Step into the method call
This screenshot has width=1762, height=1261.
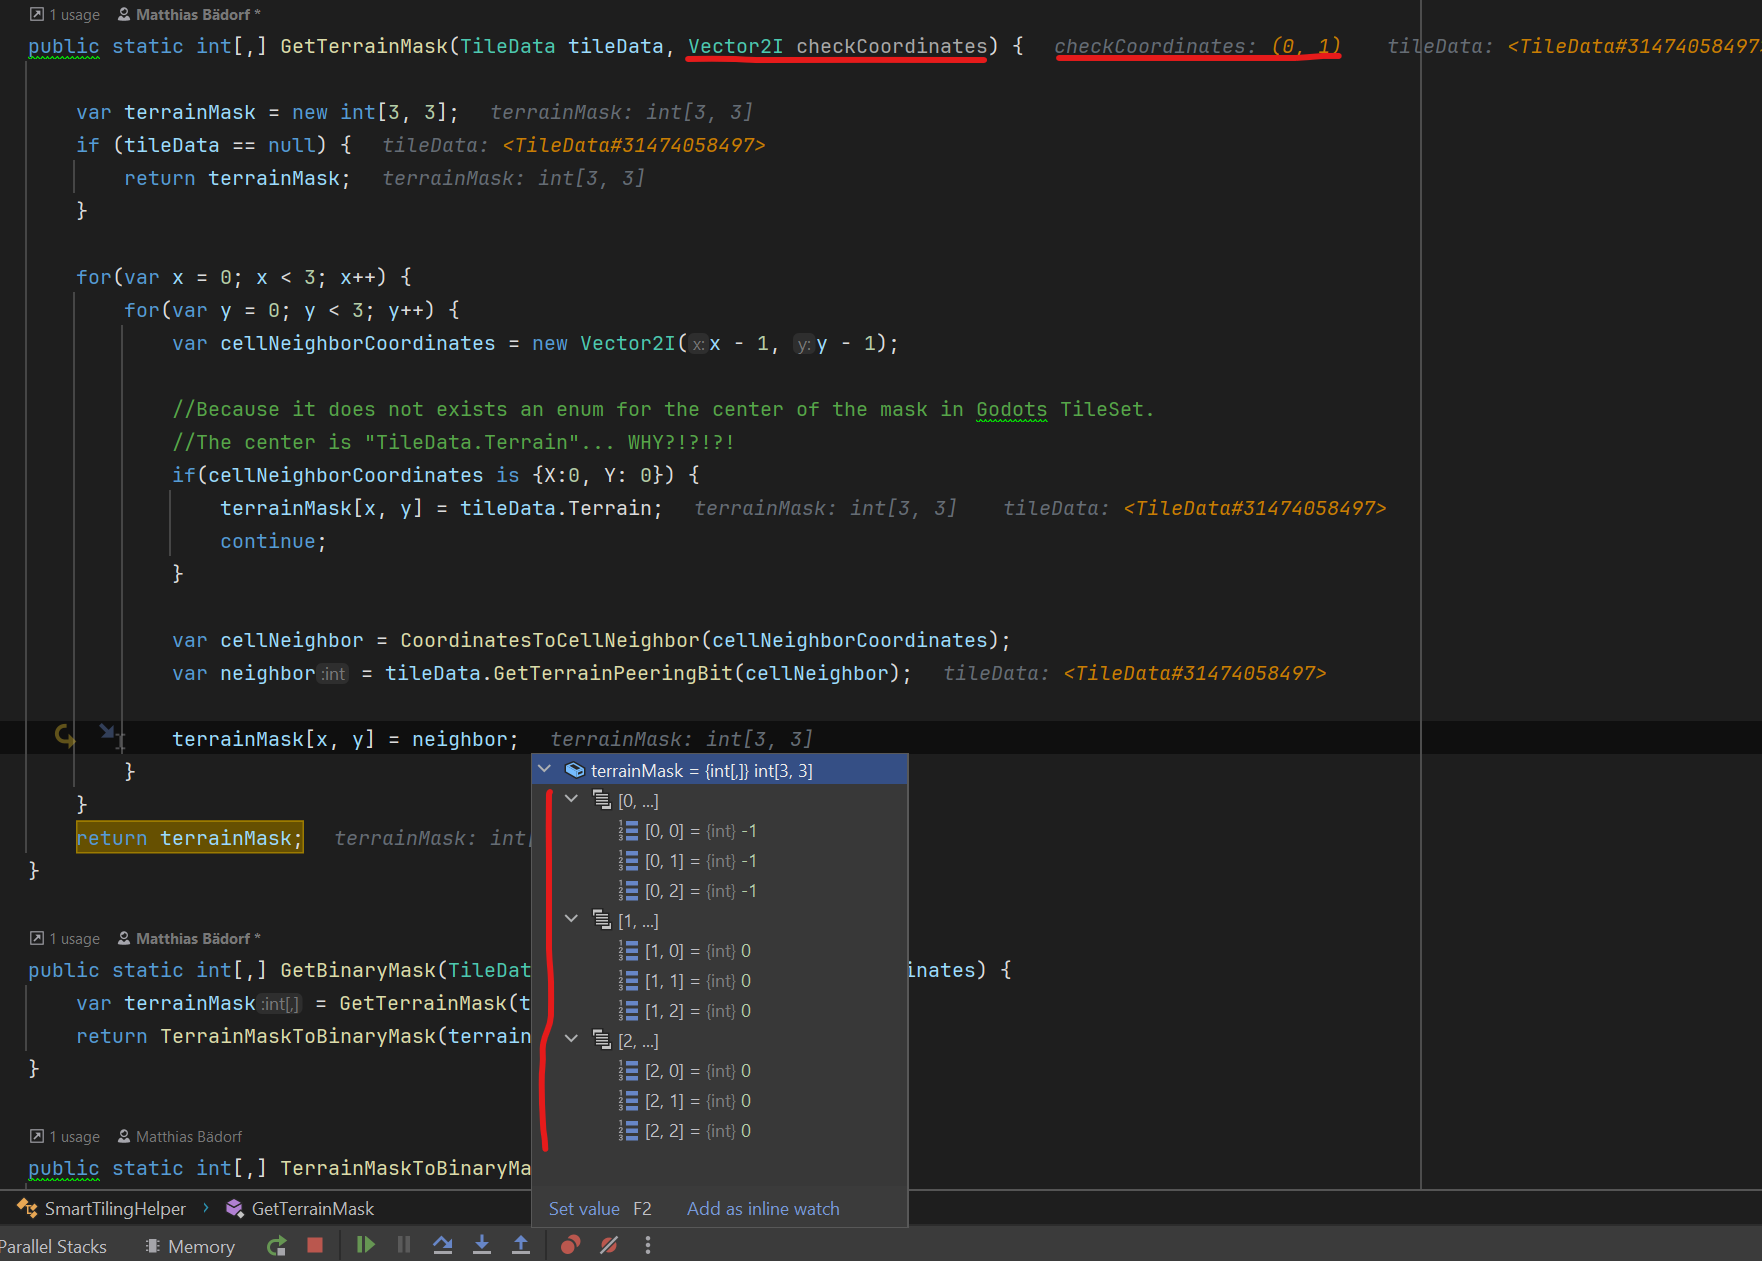pos(482,1245)
